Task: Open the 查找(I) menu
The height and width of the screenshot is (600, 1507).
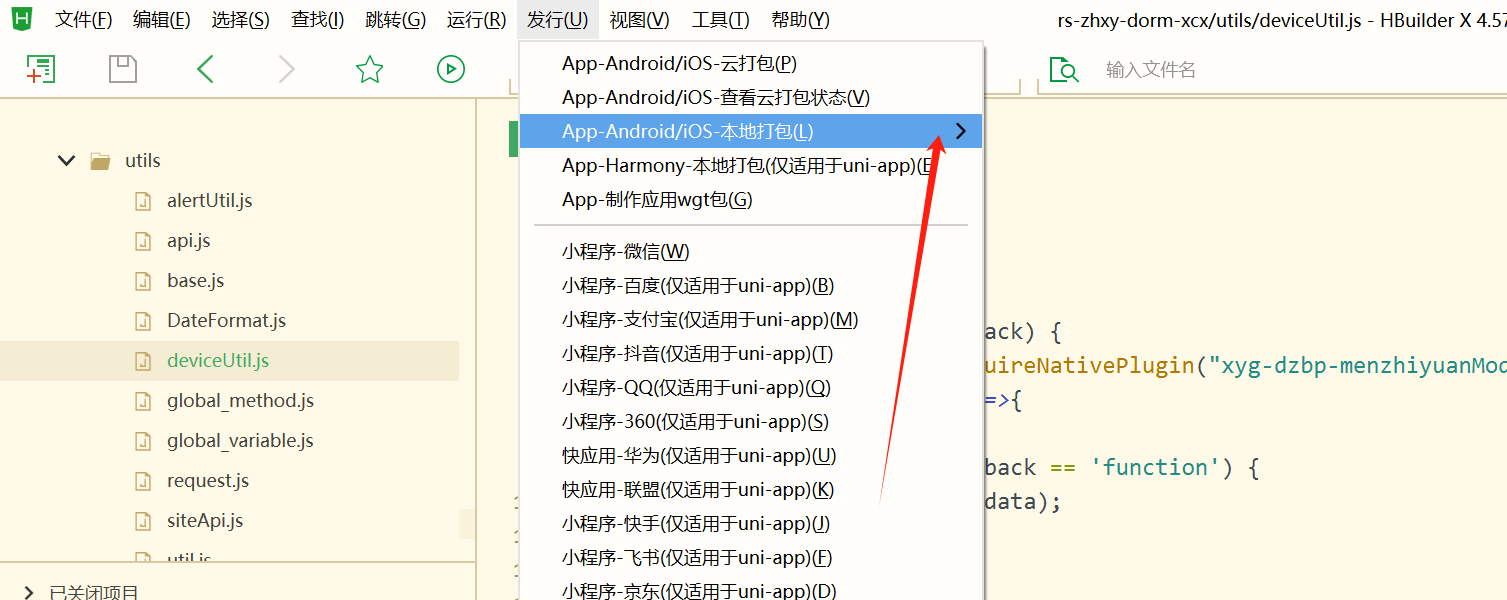Action: [x=318, y=20]
